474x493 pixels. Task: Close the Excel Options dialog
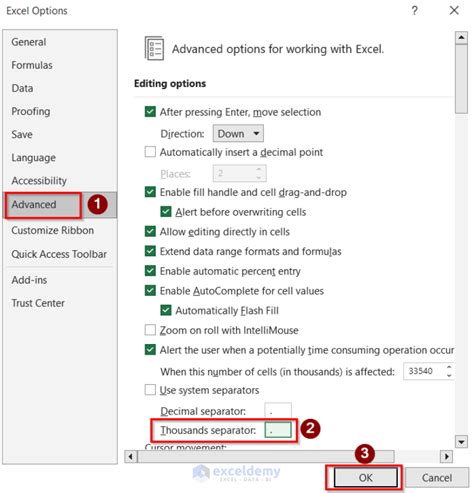454,10
